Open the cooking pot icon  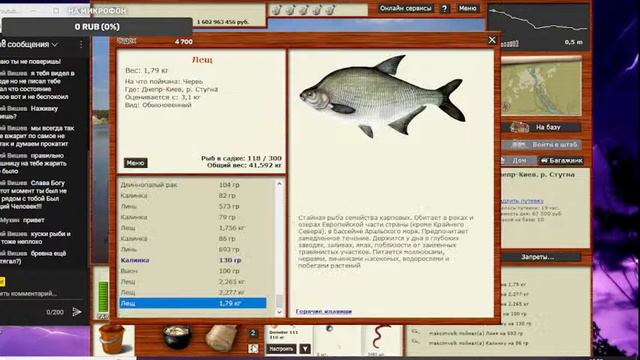click(177, 336)
